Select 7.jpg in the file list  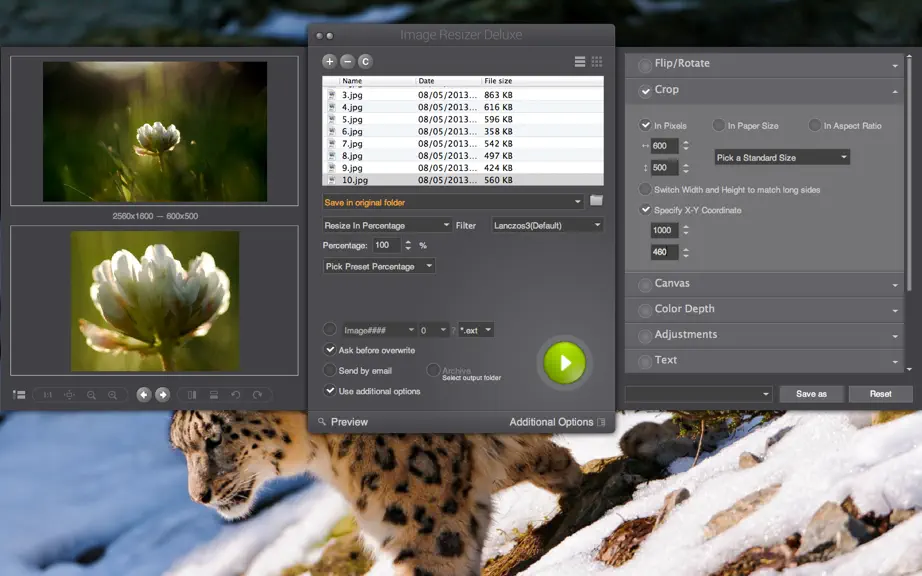(x=463, y=143)
